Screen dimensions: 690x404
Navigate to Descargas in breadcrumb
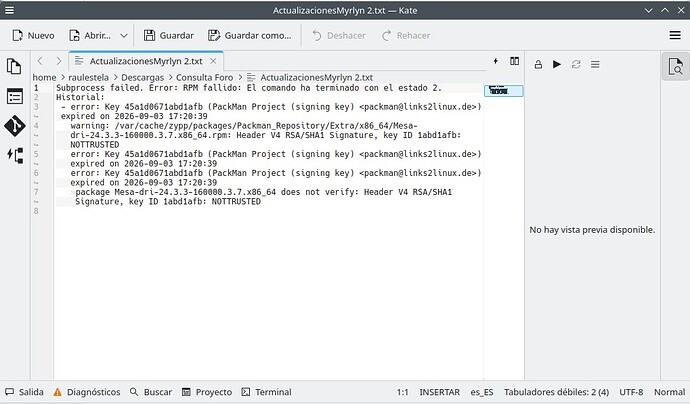pos(143,77)
